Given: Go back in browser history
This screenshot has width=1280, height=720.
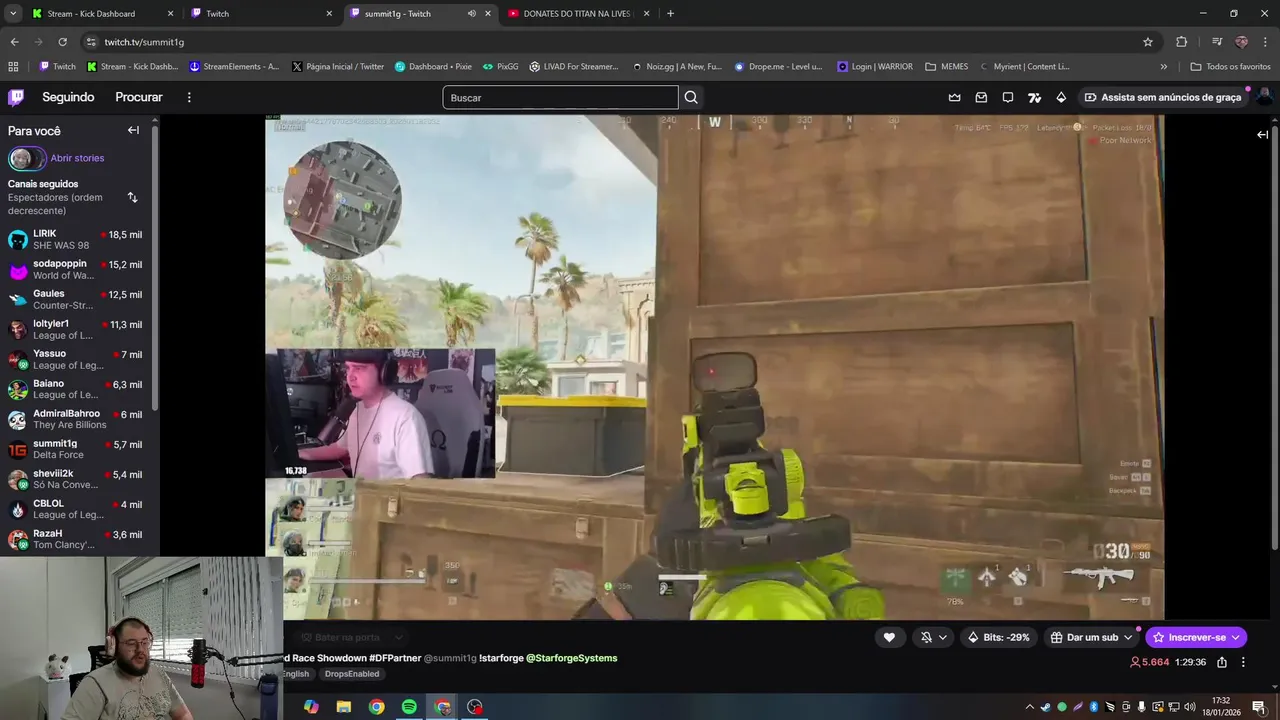Looking at the screenshot, I should (x=14, y=42).
